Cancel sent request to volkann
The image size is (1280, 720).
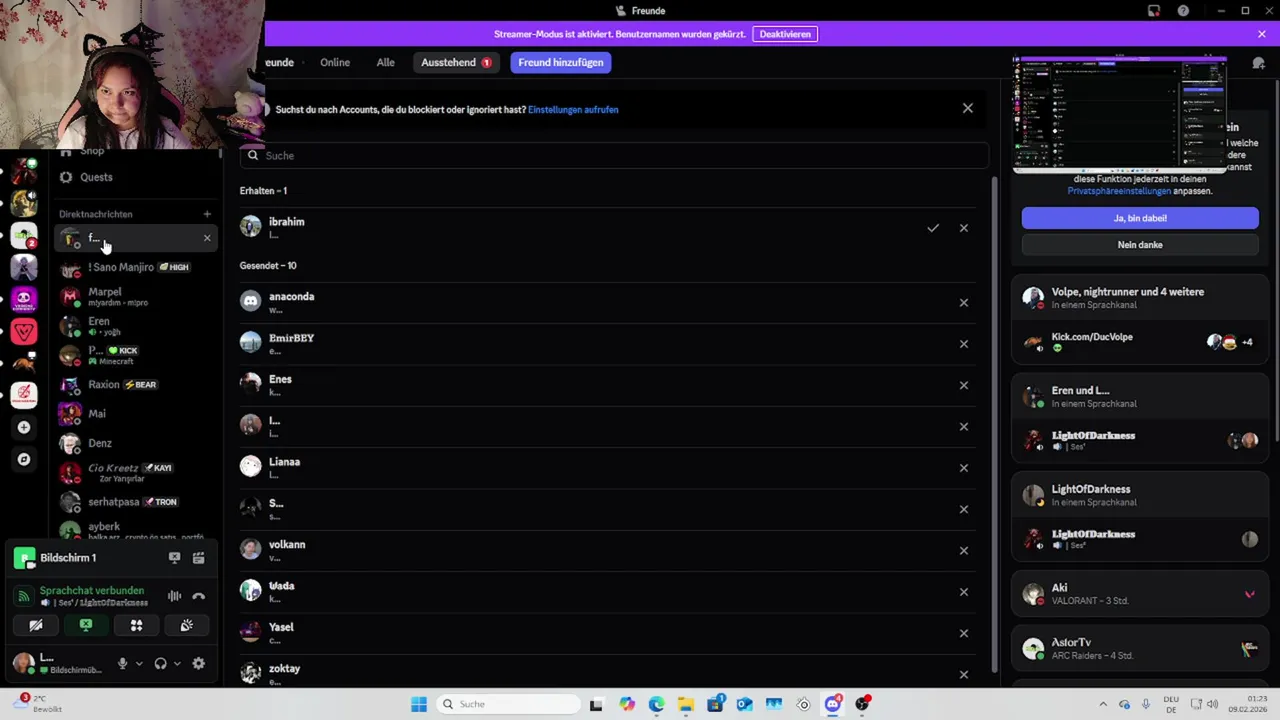(964, 551)
